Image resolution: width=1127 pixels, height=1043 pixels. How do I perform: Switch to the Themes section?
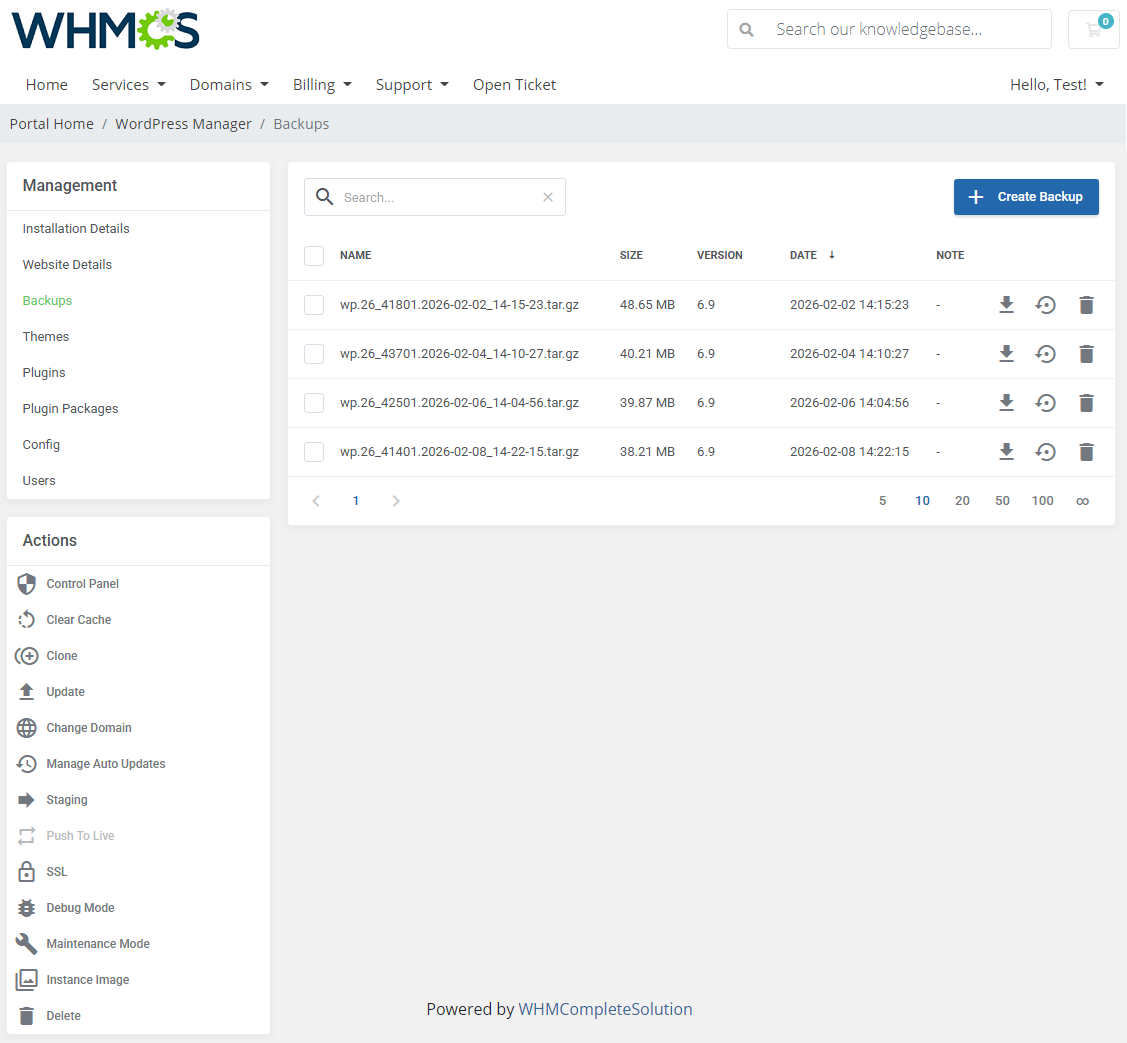[46, 336]
